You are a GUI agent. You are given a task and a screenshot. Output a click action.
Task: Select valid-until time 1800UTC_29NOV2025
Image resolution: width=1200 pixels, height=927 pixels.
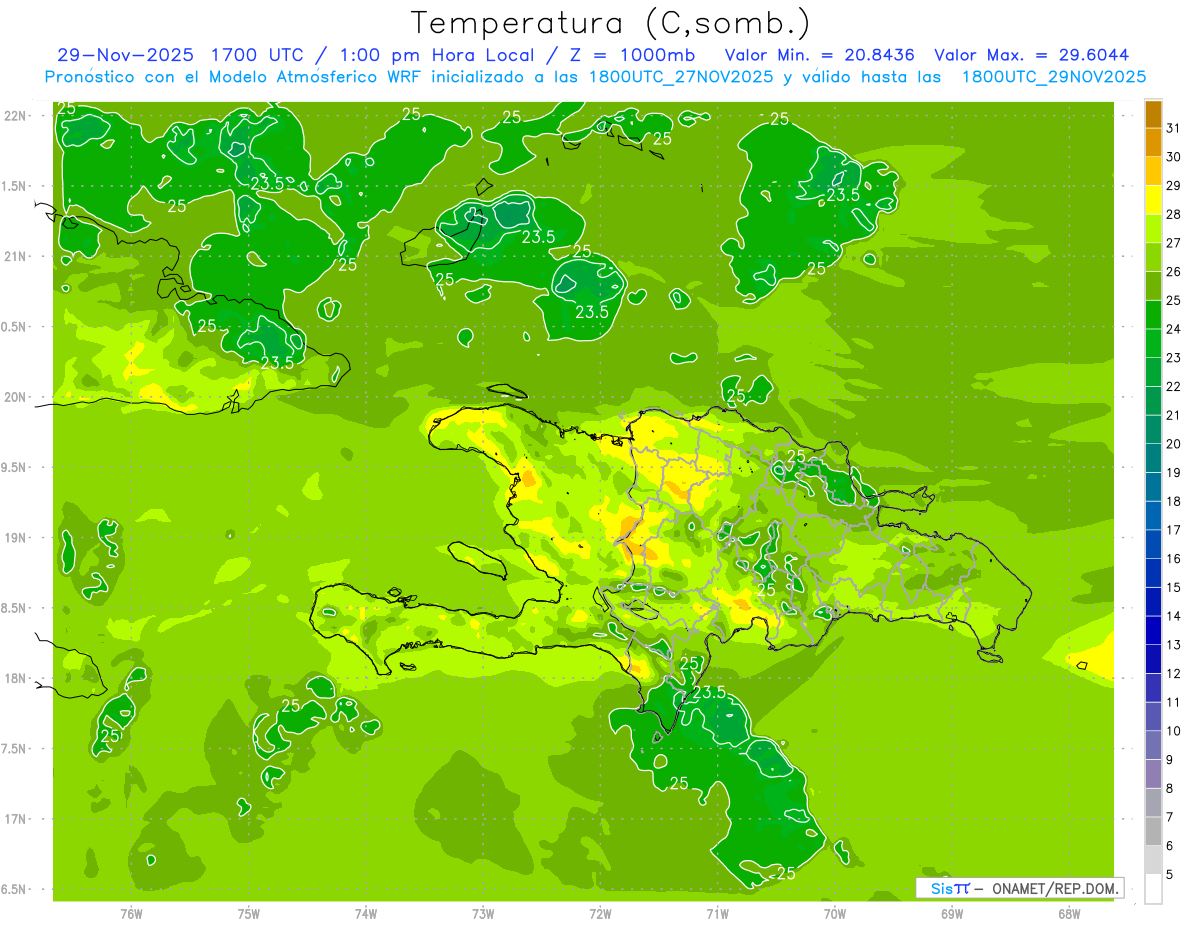click(1054, 77)
